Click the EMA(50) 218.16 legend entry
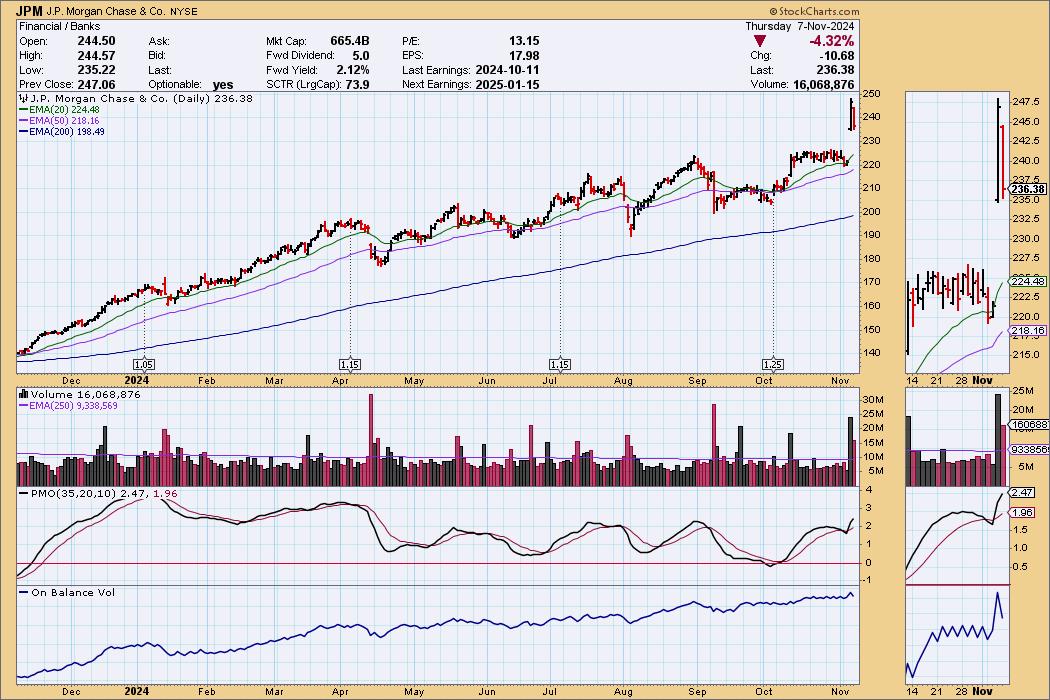Viewport: 1050px width, 700px height. (59, 121)
